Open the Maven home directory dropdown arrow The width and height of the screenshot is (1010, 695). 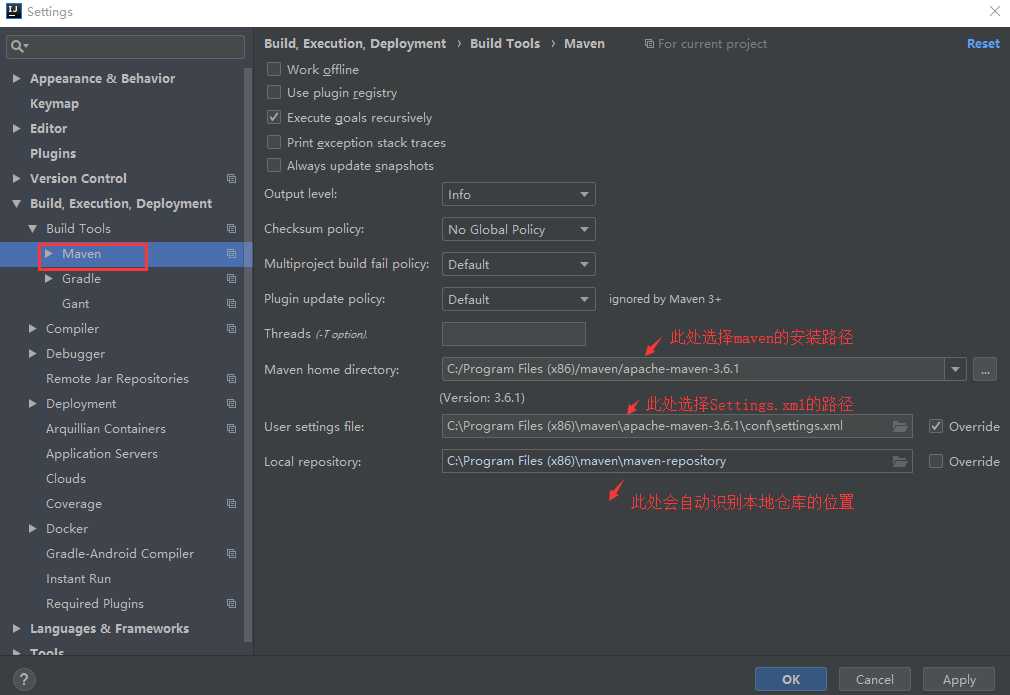tap(955, 369)
